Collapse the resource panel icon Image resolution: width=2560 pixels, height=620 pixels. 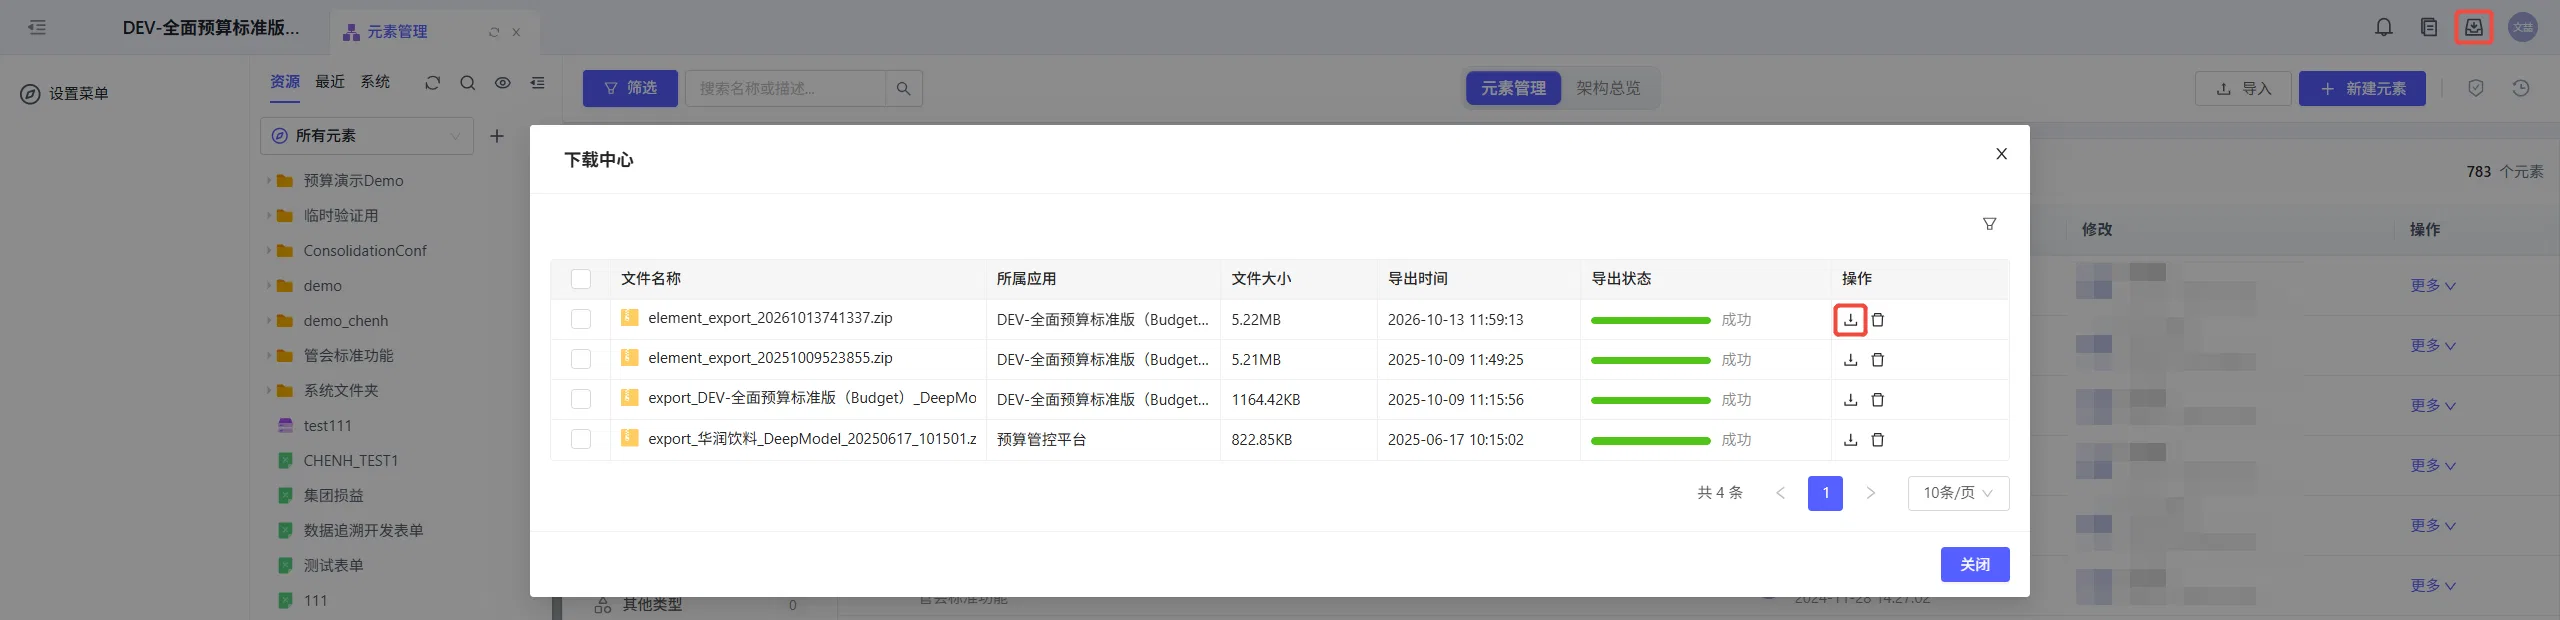pos(538,83)
